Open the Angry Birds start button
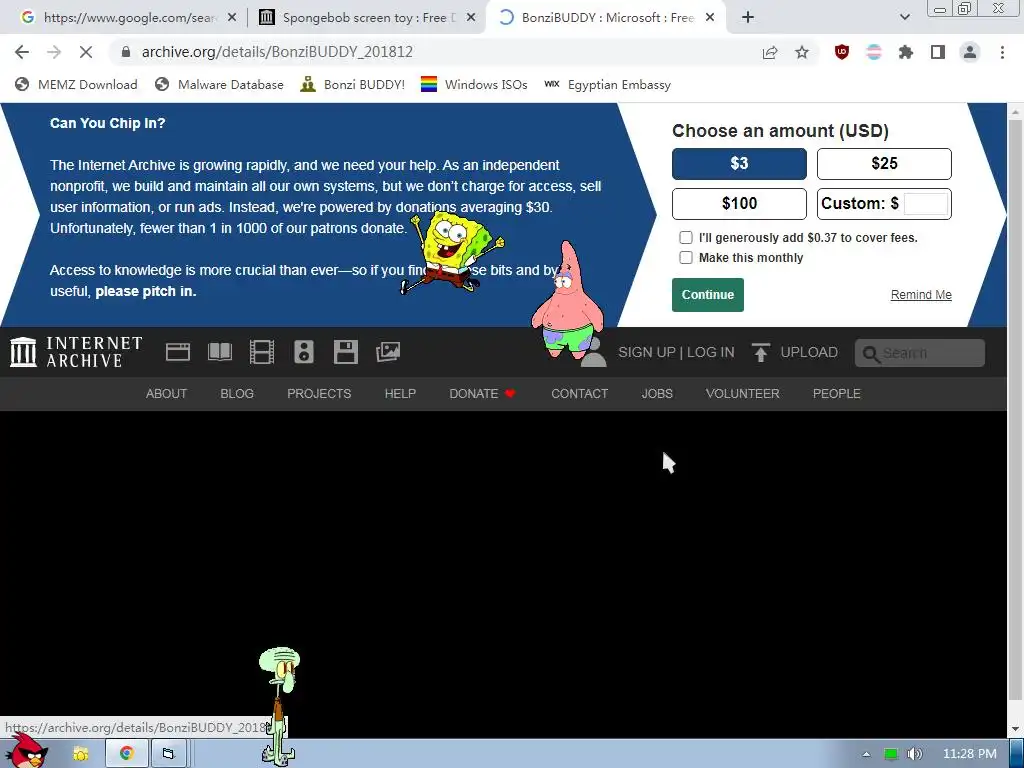The height and width of the screenshot is (768, 1024). 26,751
